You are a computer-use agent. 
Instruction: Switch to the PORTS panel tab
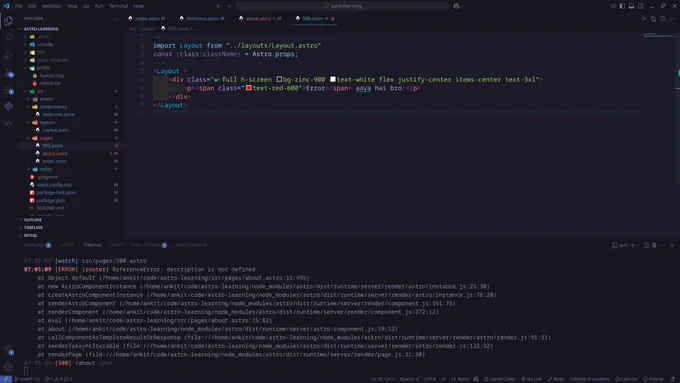tap(117, 246)
